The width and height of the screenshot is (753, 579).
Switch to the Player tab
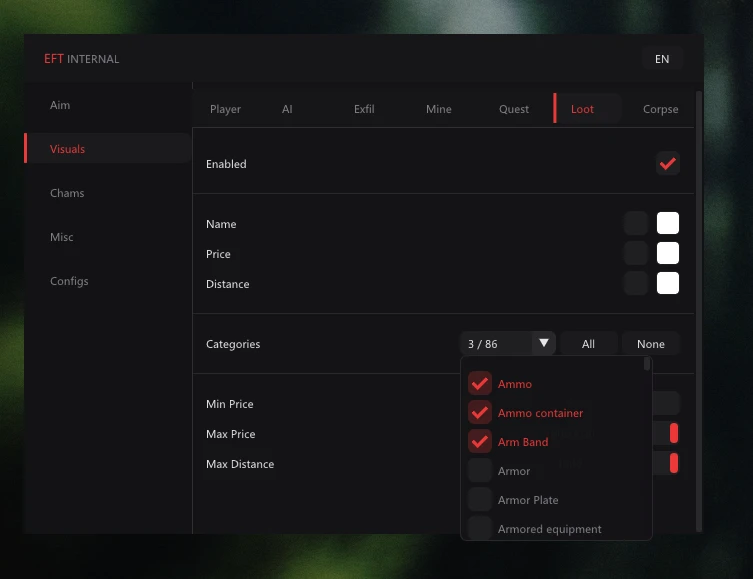225,109
